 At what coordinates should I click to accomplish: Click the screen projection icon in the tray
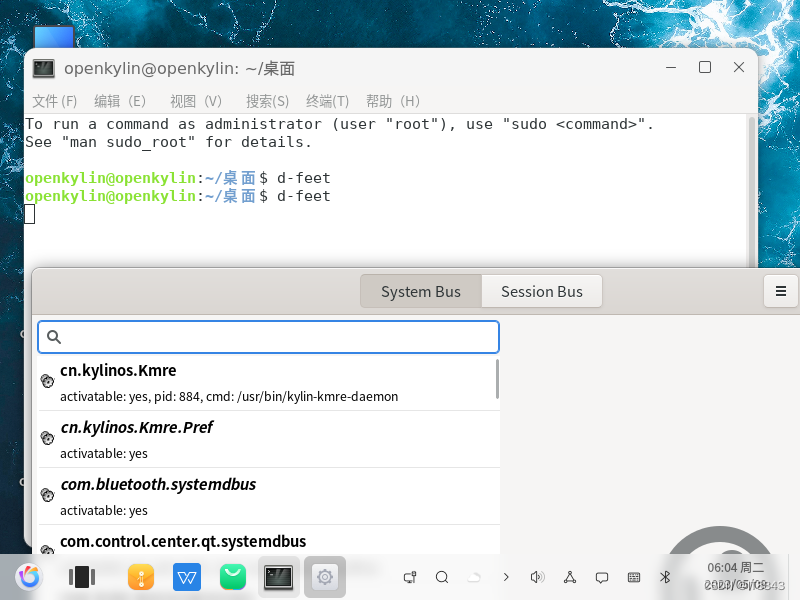pyautogui.click(x=409, y=577)
